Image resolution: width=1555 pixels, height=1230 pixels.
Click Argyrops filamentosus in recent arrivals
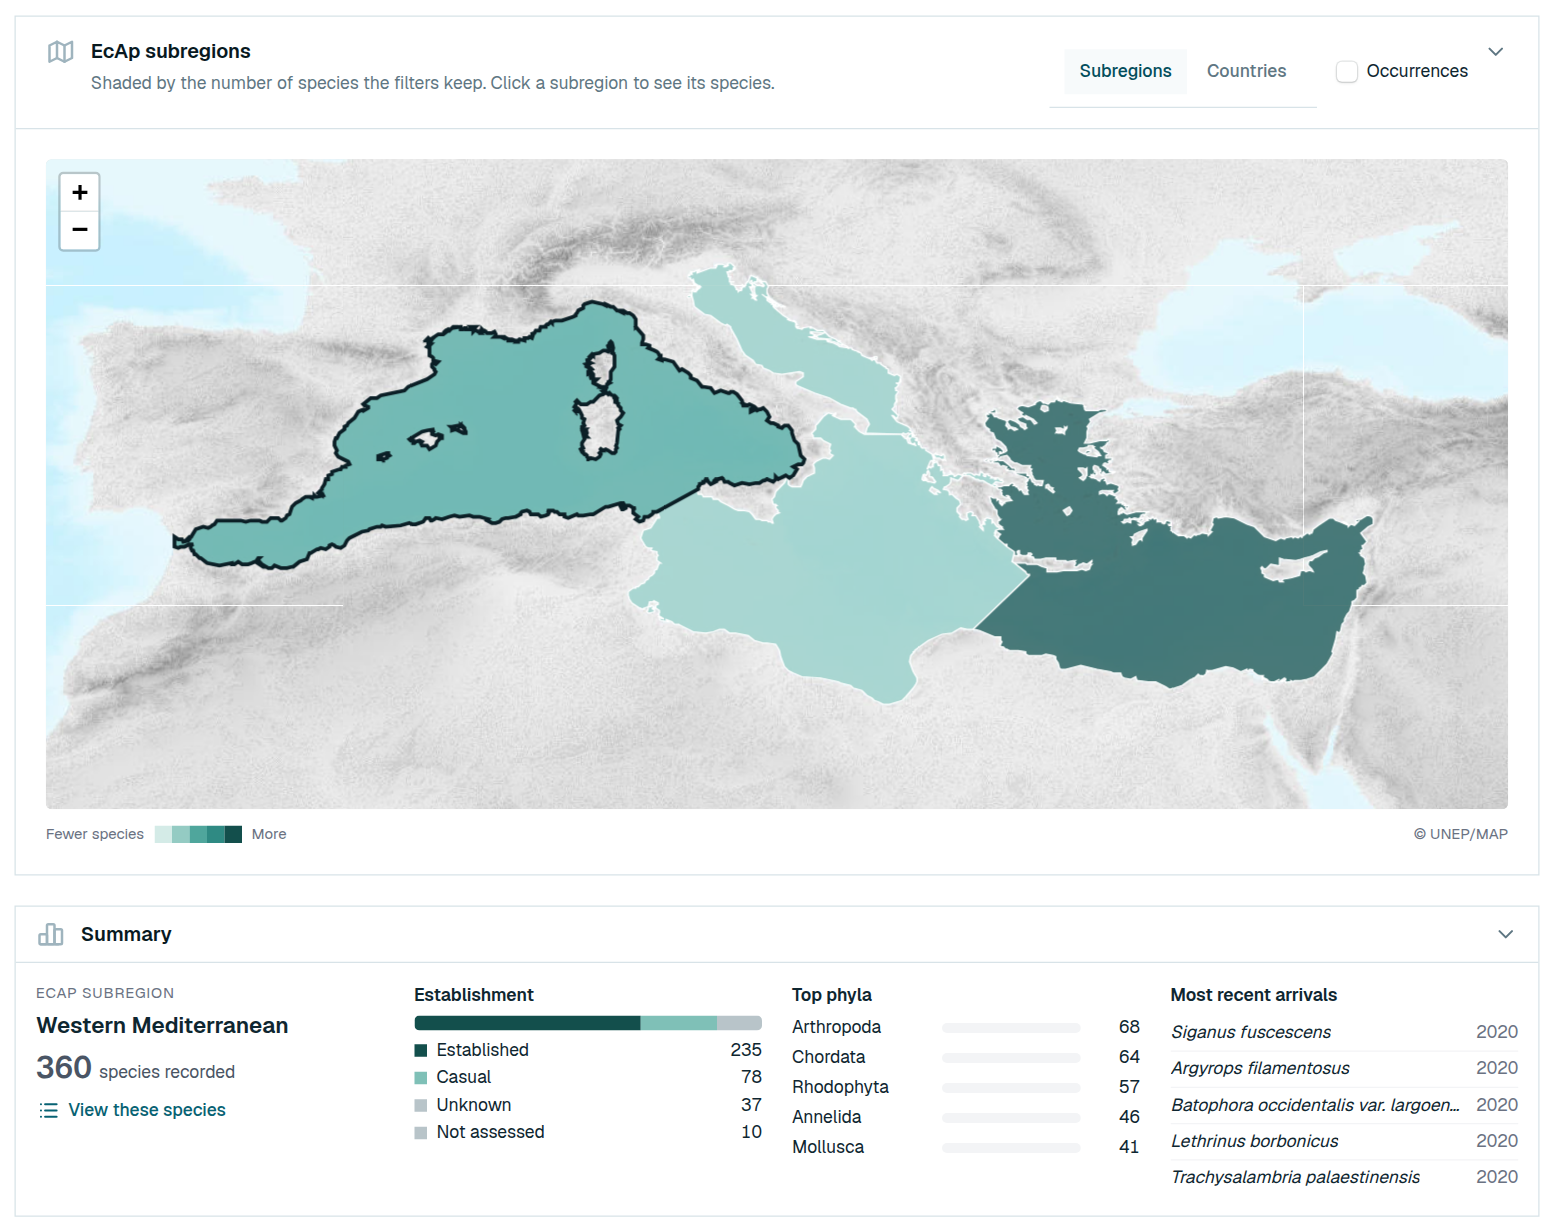click(x=1260, y=1068)
